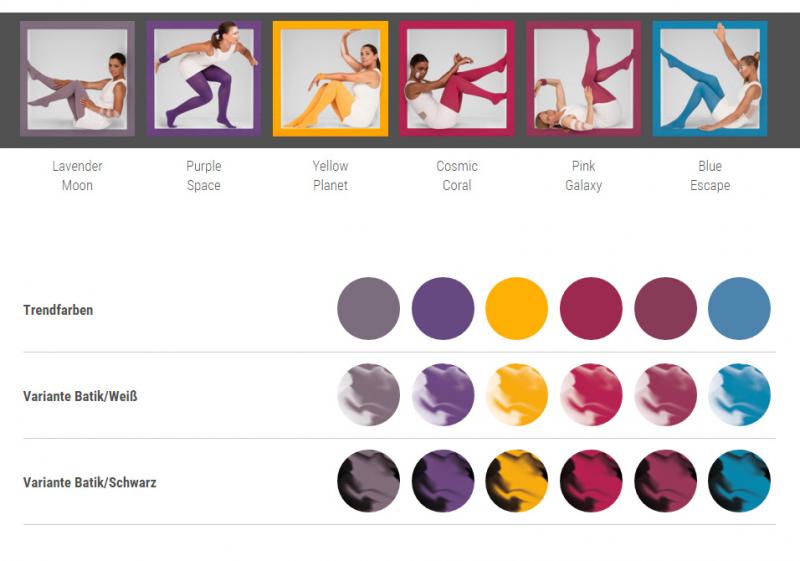Pick the purple Batik/Weiß swatch
This screenshot has width=800, height=561.
[443, 395]
